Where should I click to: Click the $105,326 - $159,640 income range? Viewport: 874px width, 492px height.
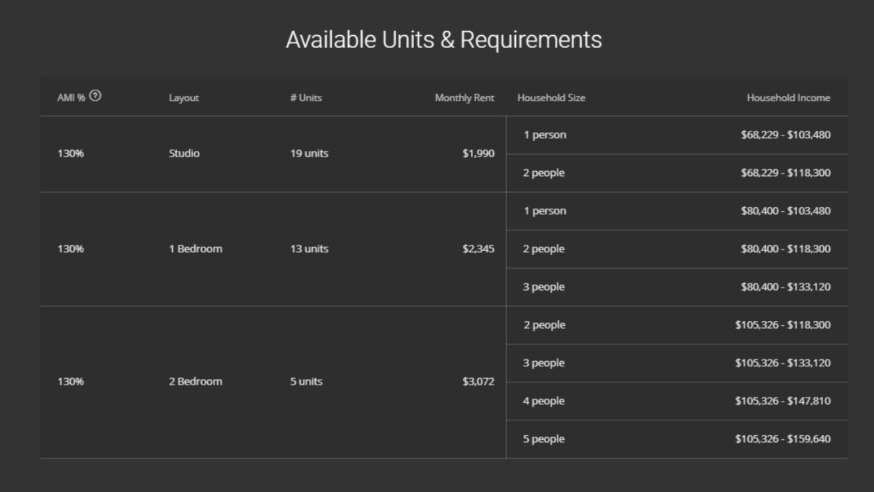click(782, 439)
